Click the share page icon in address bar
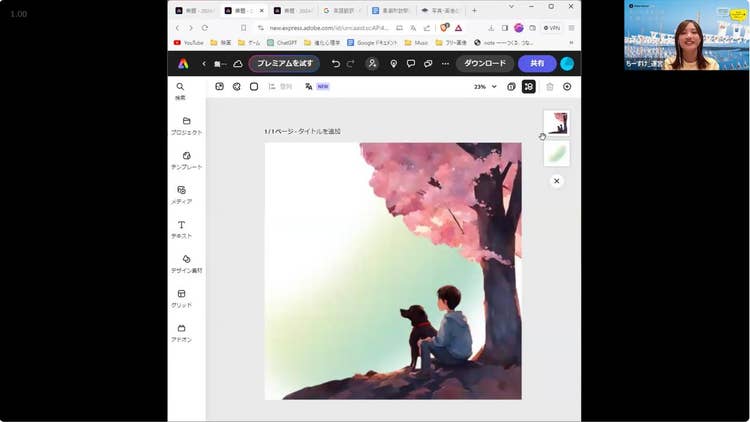 [427, 28]
